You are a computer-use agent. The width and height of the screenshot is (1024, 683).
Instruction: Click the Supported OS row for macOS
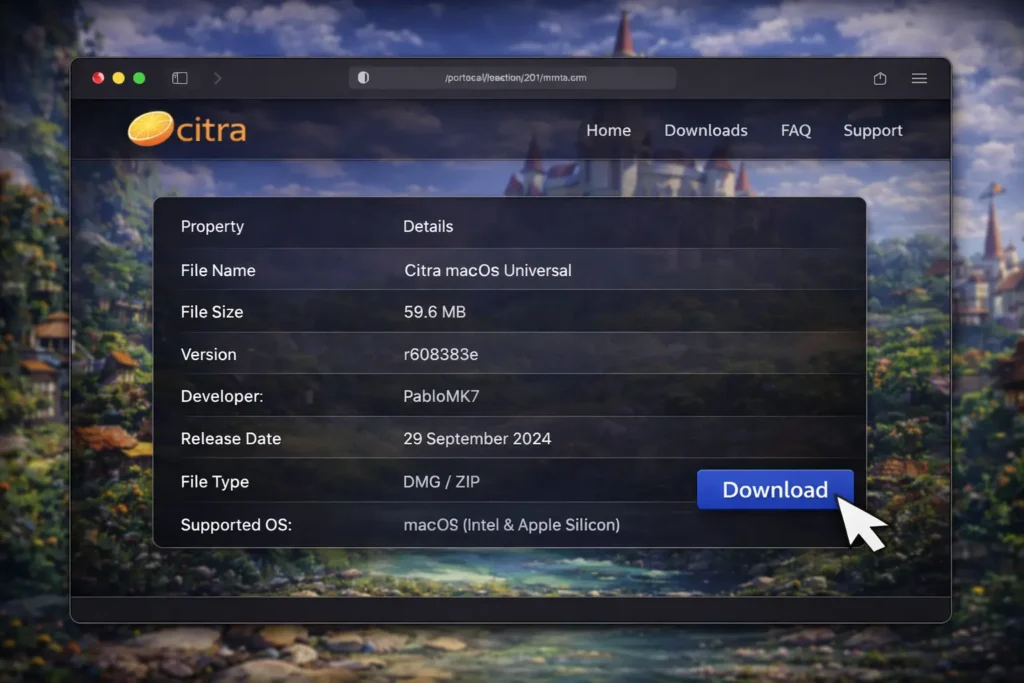512,524
